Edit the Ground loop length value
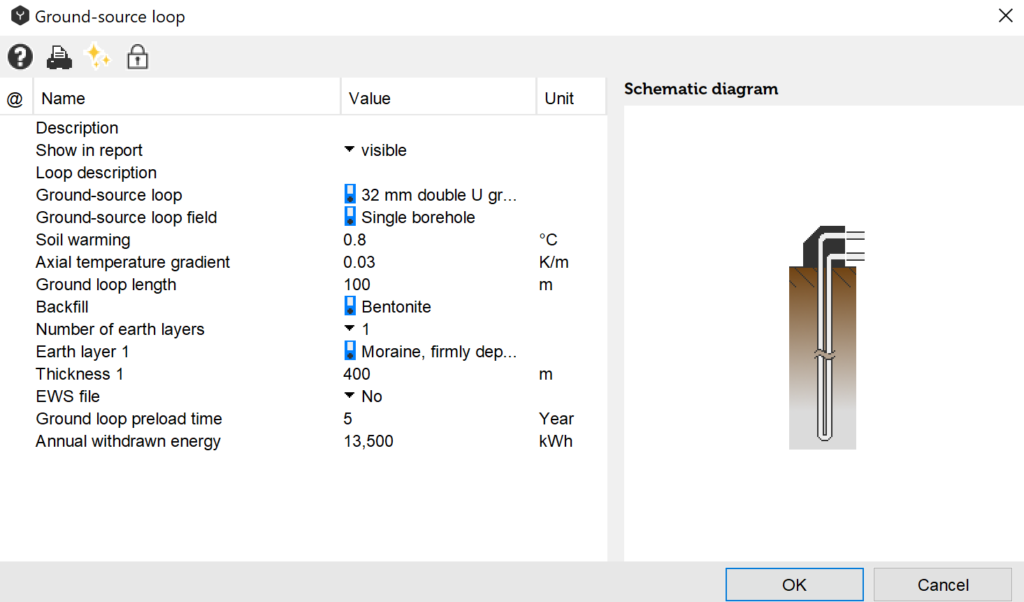The width and height of the screenshot is (1024, 602). (x=357, y=284)
